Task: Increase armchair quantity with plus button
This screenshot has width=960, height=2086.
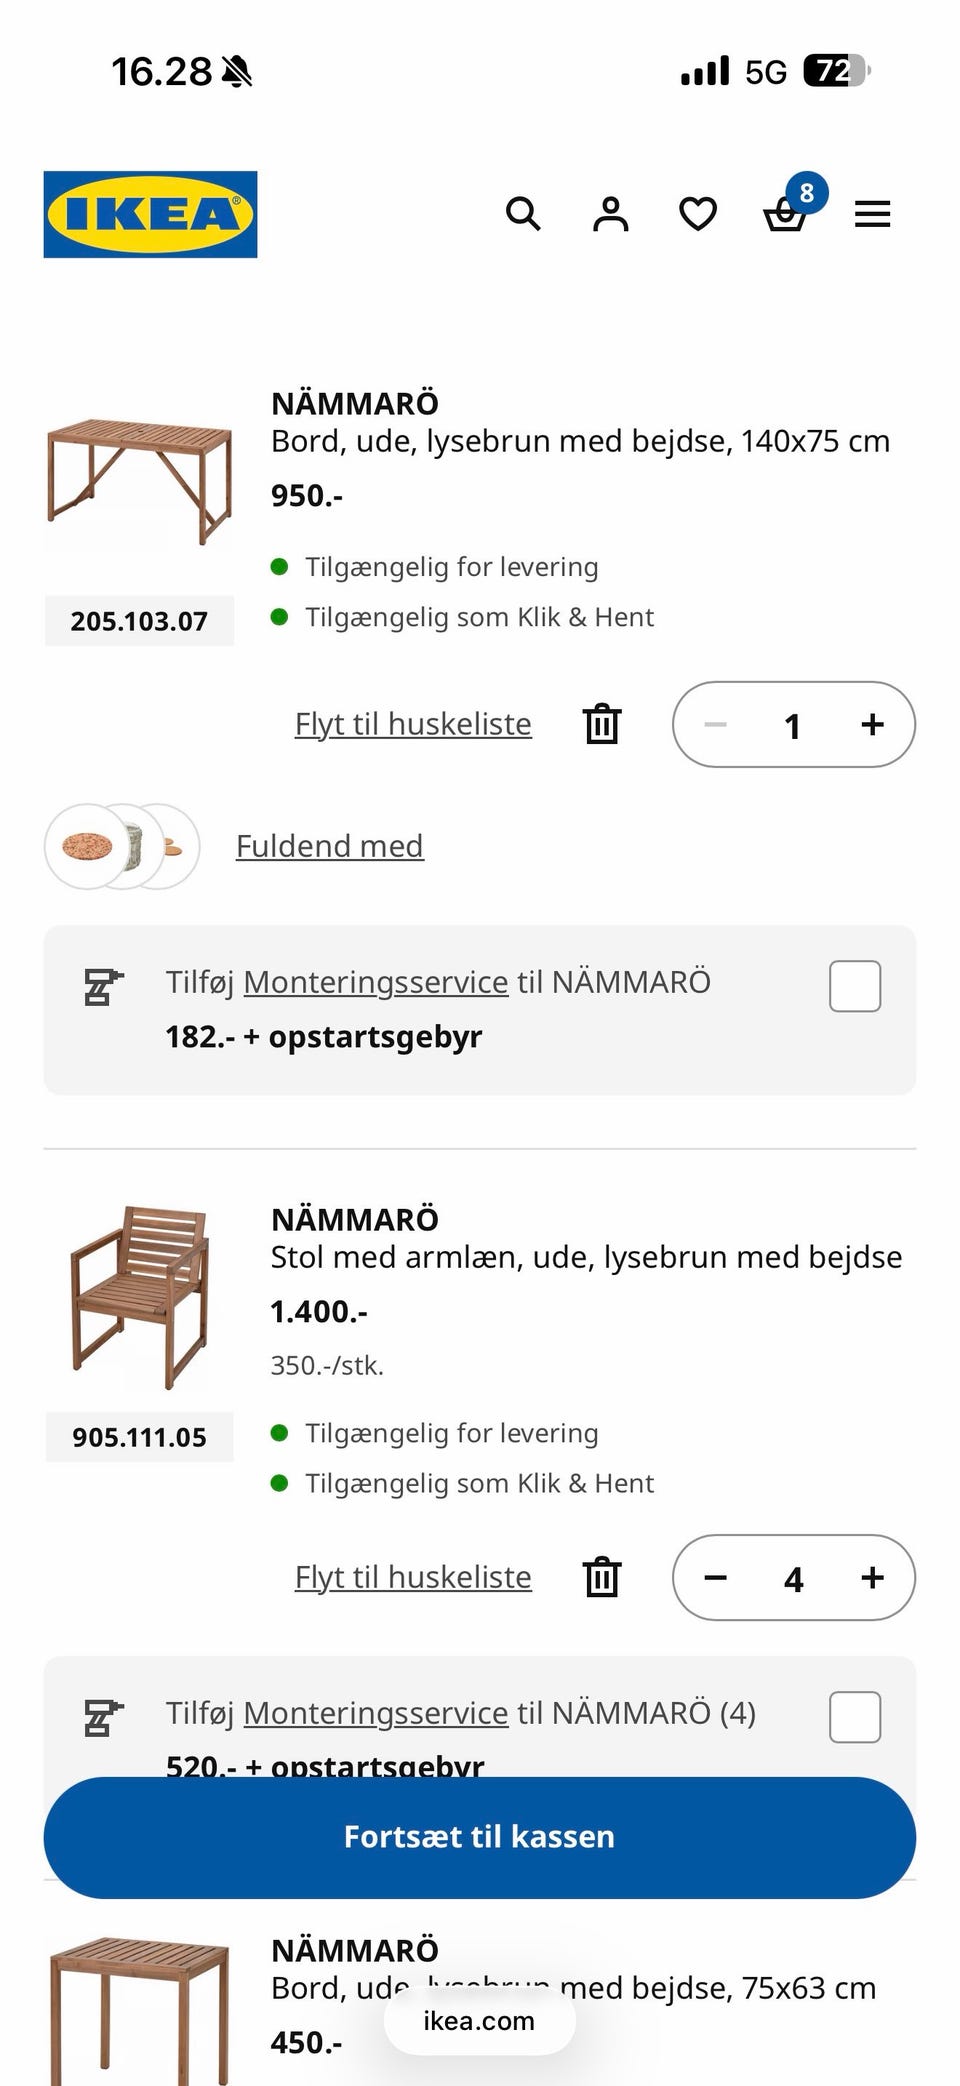Action: click(x=872, y=1577)
